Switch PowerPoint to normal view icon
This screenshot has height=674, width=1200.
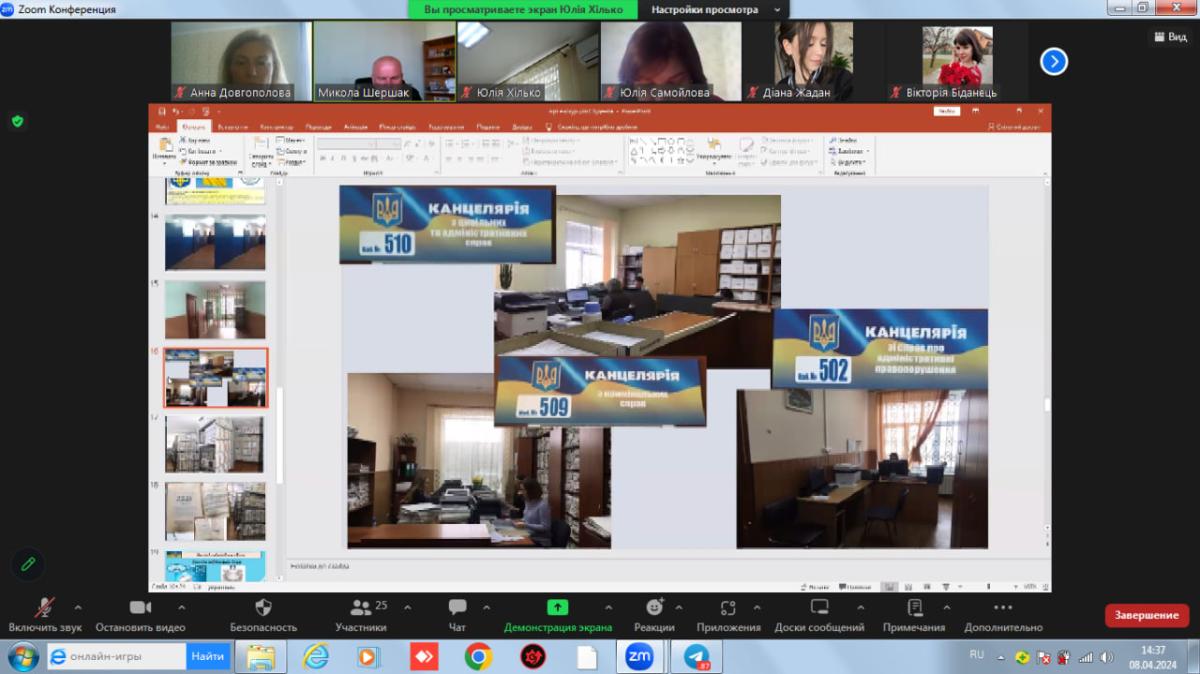[x=887, y=586]
